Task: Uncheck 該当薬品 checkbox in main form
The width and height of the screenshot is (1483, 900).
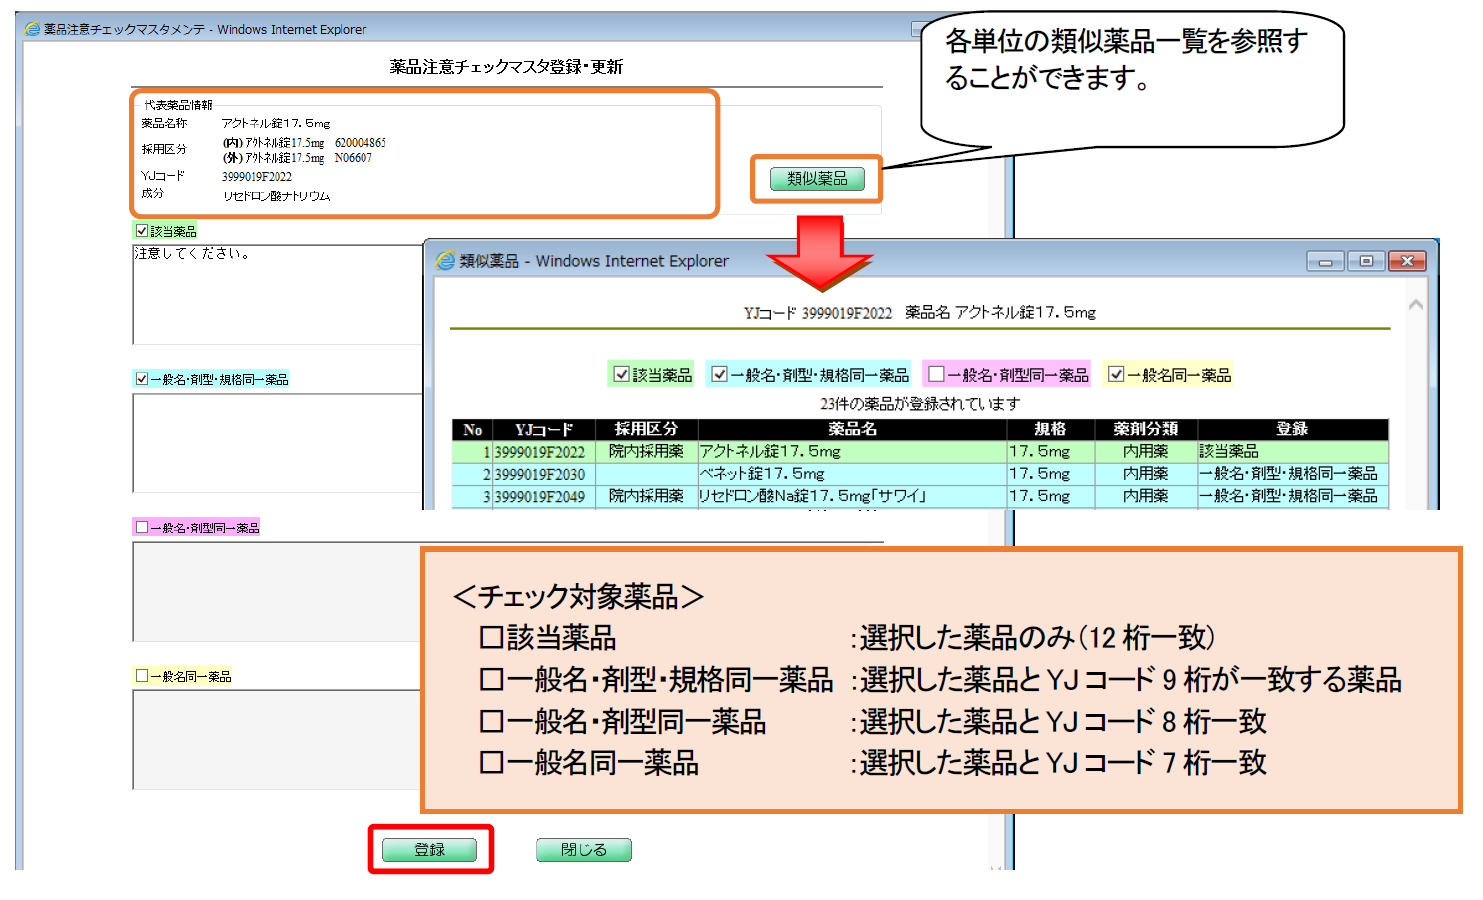Action: [142, 231]
